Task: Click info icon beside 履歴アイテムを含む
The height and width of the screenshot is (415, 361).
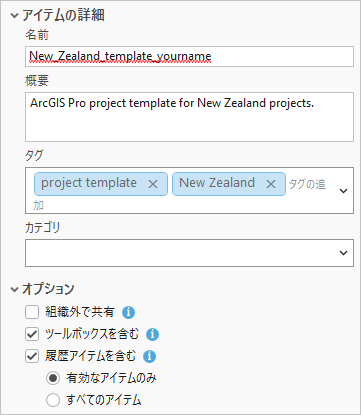Action: point(149,356)
